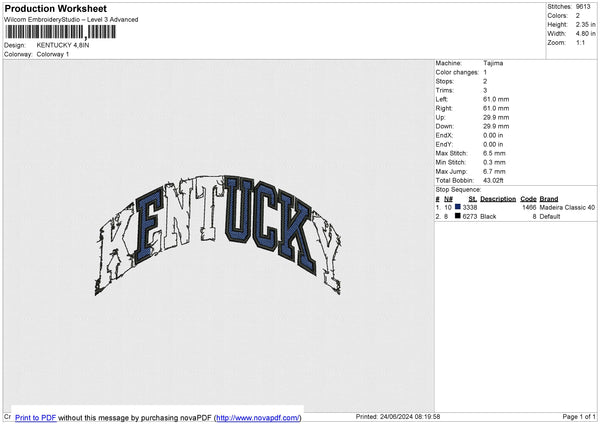The height and width of the screenshot is (424, 600).
Task: Click the 'Stops:' label
Action: [445, 82]
